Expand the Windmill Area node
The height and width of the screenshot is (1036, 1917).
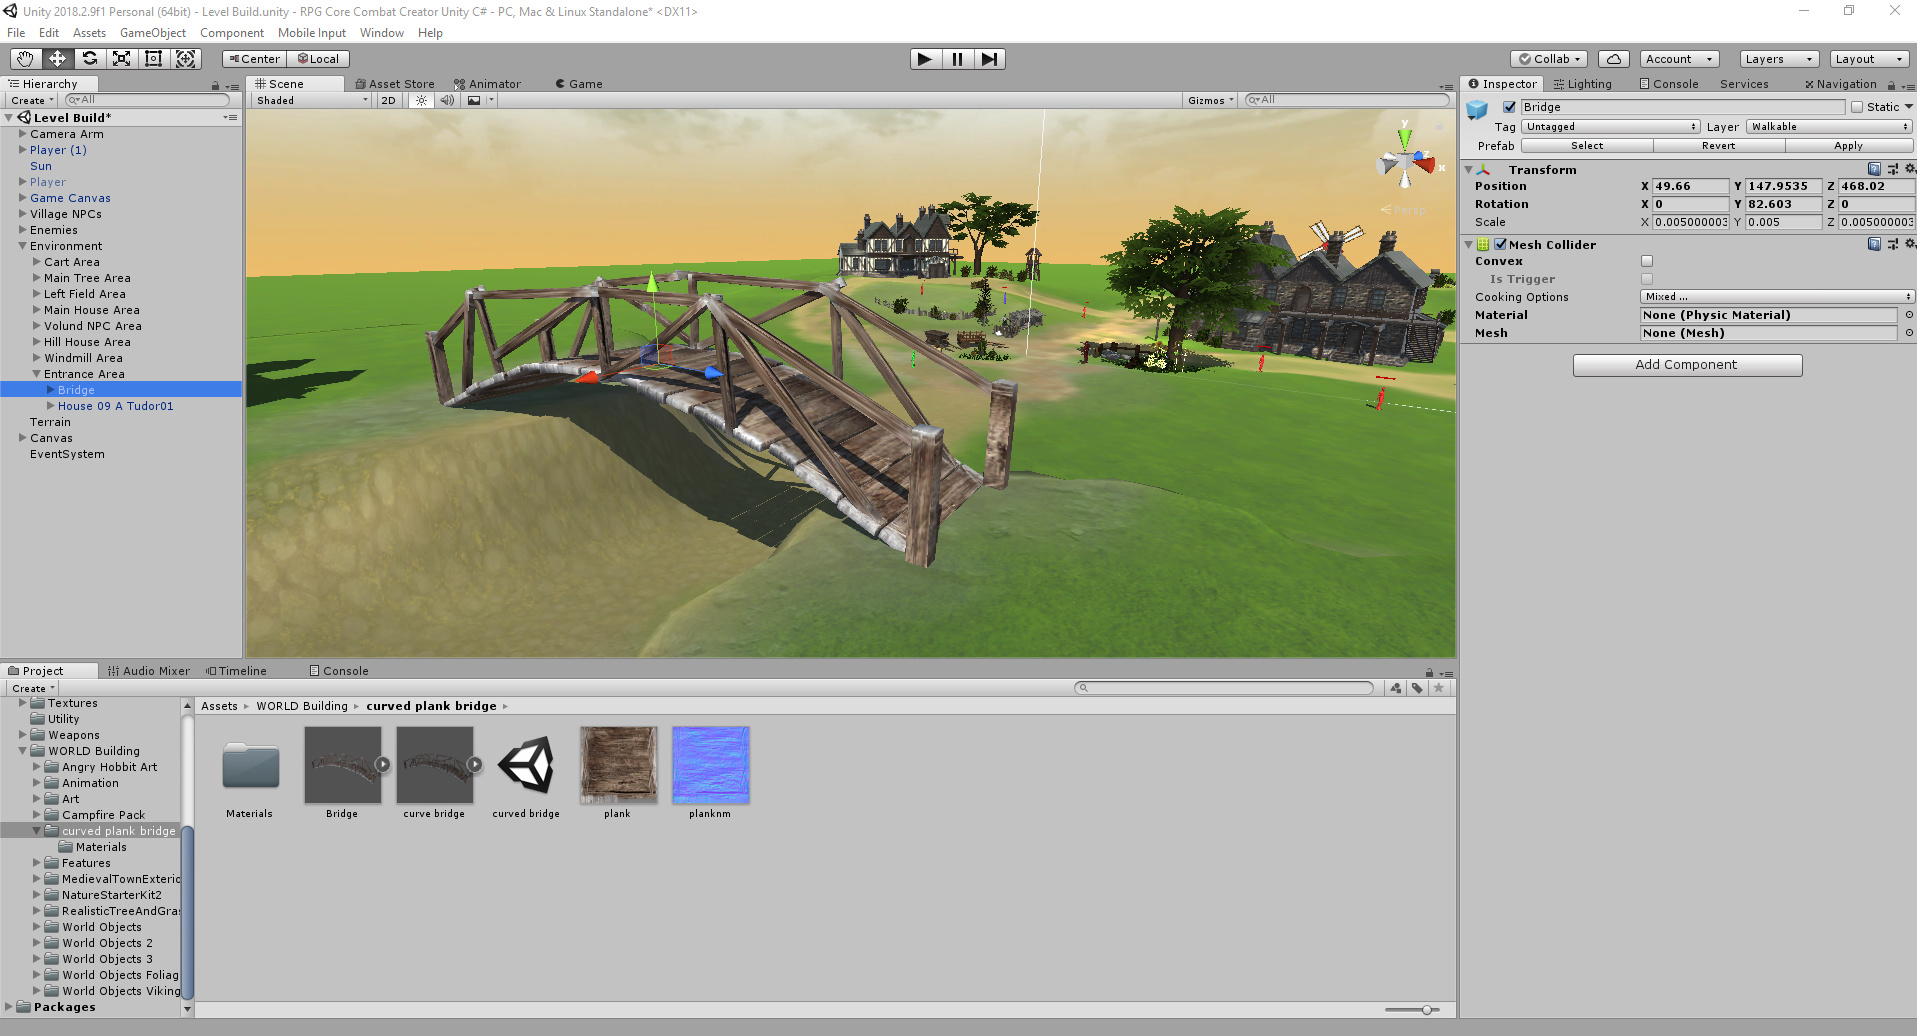[37, 358]
